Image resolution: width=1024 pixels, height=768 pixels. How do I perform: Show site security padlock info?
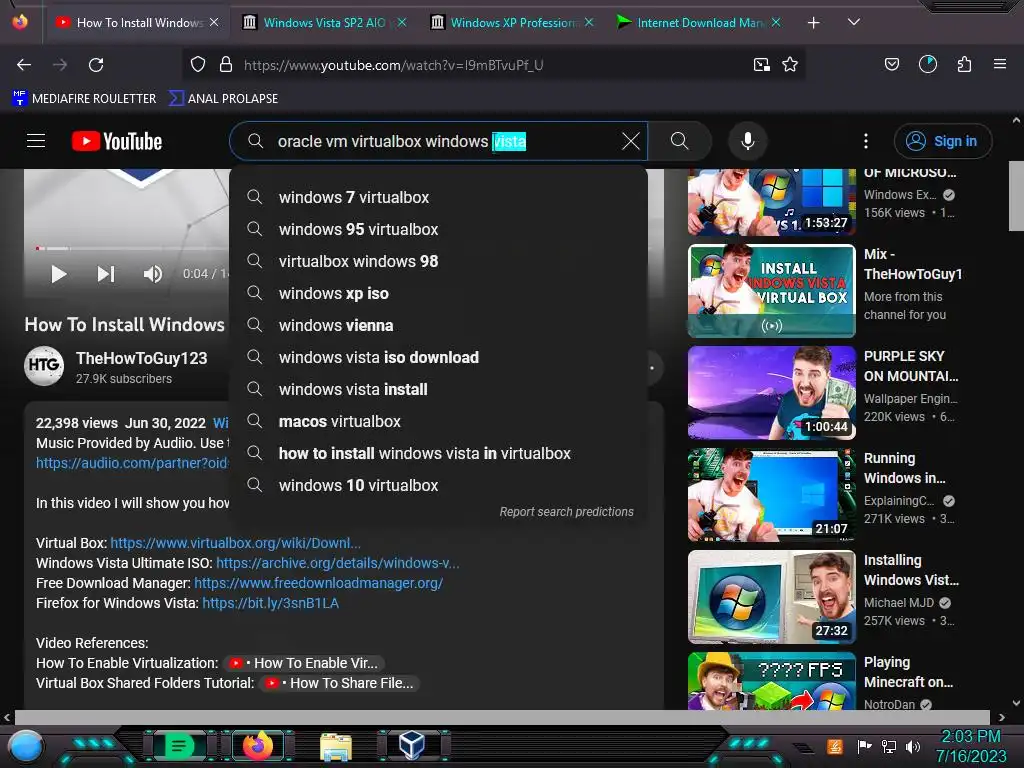226,65
